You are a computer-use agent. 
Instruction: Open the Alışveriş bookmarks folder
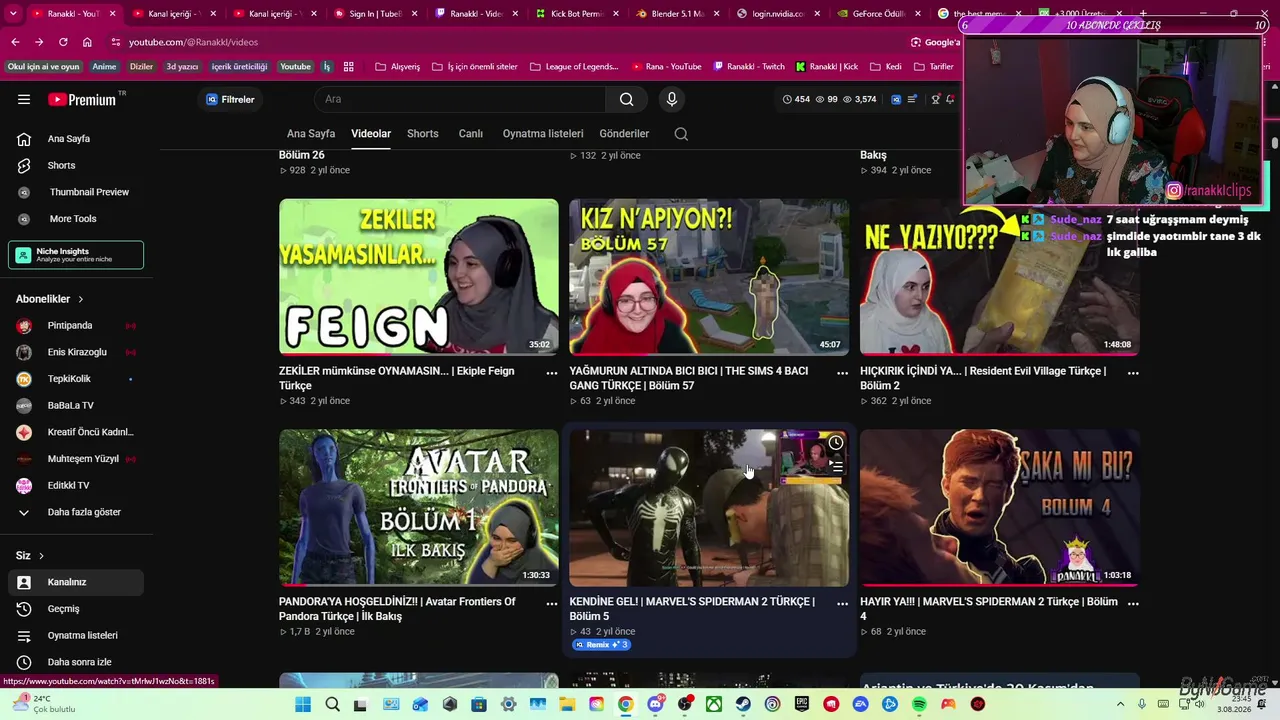[398, 66]
